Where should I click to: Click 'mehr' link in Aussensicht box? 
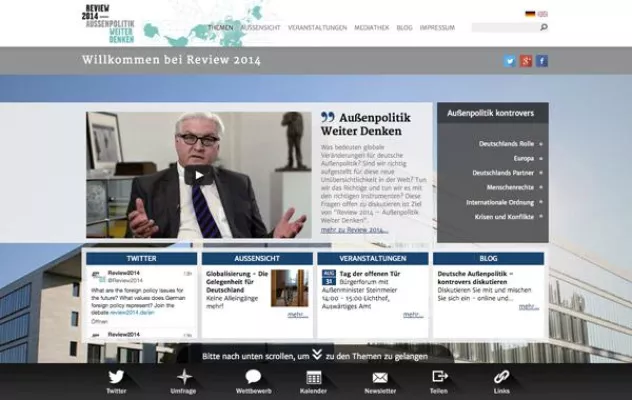tap(297, 314)
